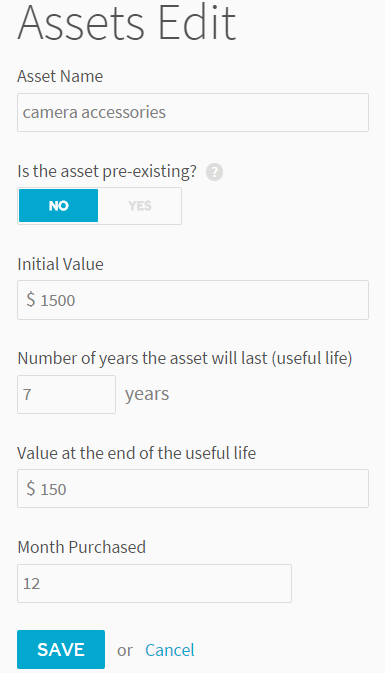
Task: Click into the Initial Value field showing 1500
Action: coord(193,300)
